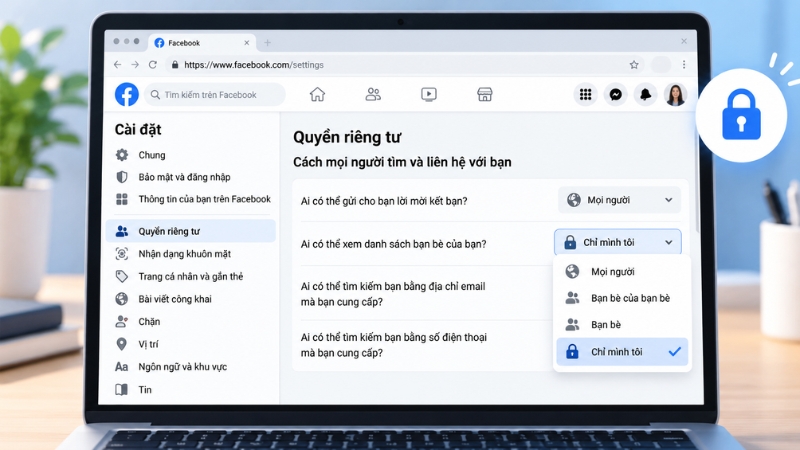Viewport: 800px width, 450px height.
Task: Click the grid icon beside Thông tin của bạn
Action: point(121,199)
